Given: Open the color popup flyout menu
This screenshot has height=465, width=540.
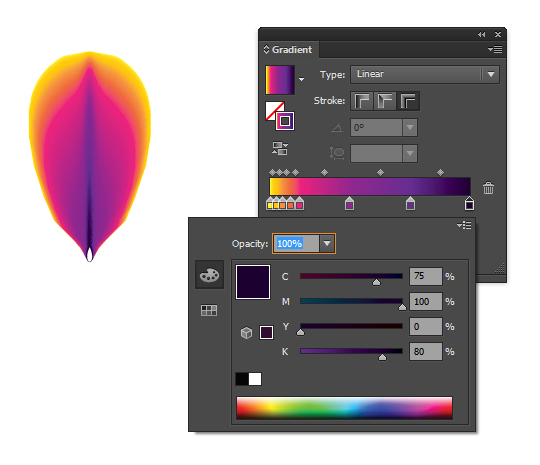Looking at the screenshot, I should [464, 225].
